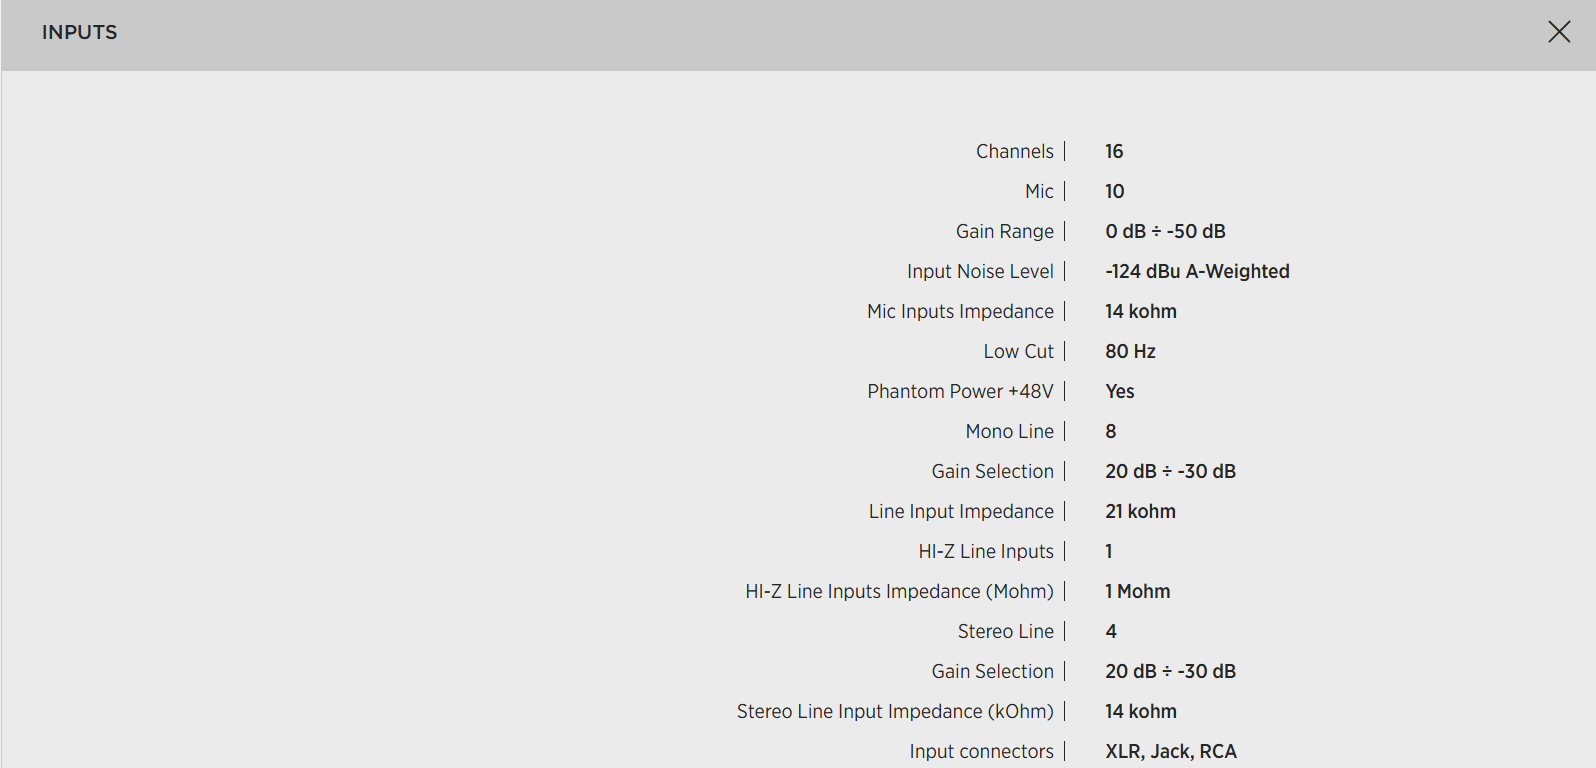Click the Yes value for Phantom Power
This screenshot has width=1596, height=768.
(x=1120, y=391)
